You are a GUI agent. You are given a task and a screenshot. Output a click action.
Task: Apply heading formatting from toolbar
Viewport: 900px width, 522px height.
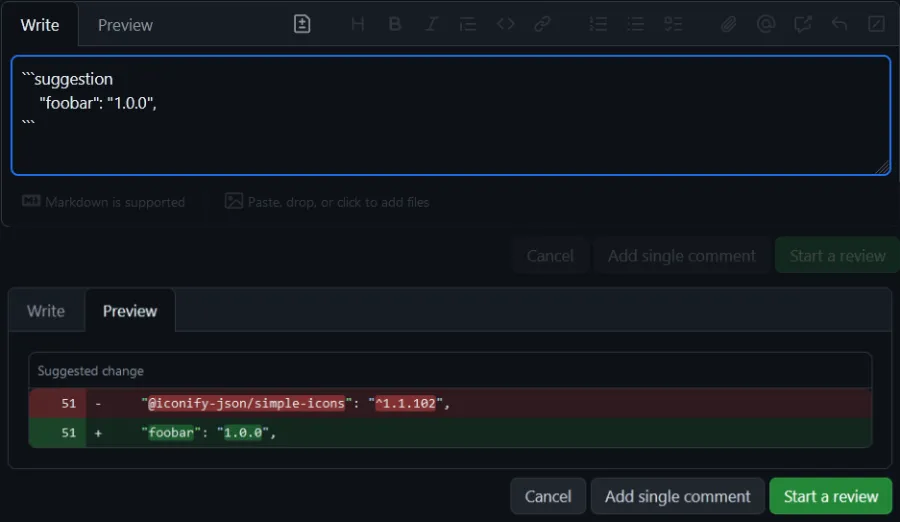click(357, 24)
